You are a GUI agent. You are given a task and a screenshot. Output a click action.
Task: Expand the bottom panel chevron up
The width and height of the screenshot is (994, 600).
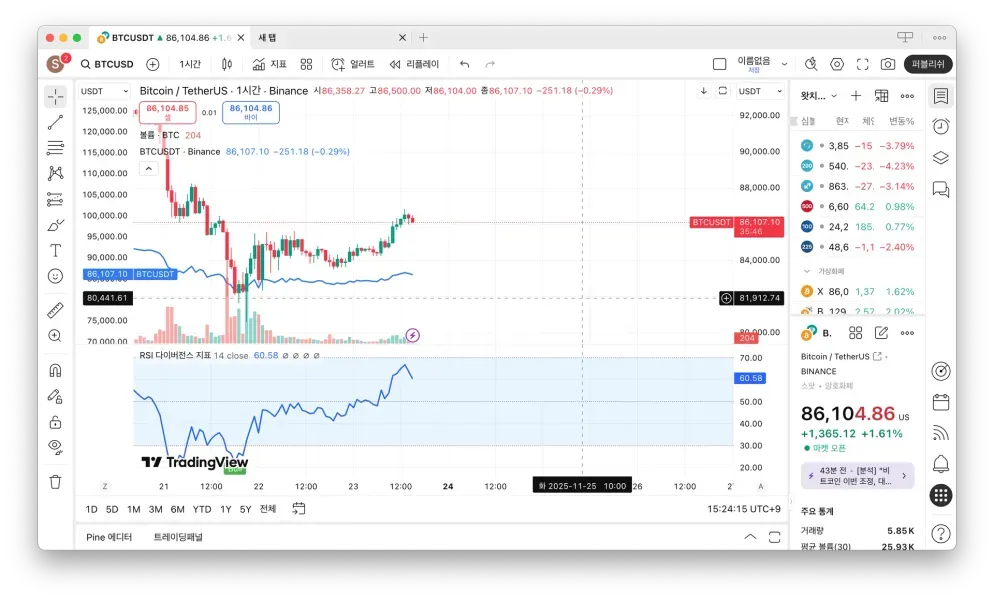pos(750,537)
